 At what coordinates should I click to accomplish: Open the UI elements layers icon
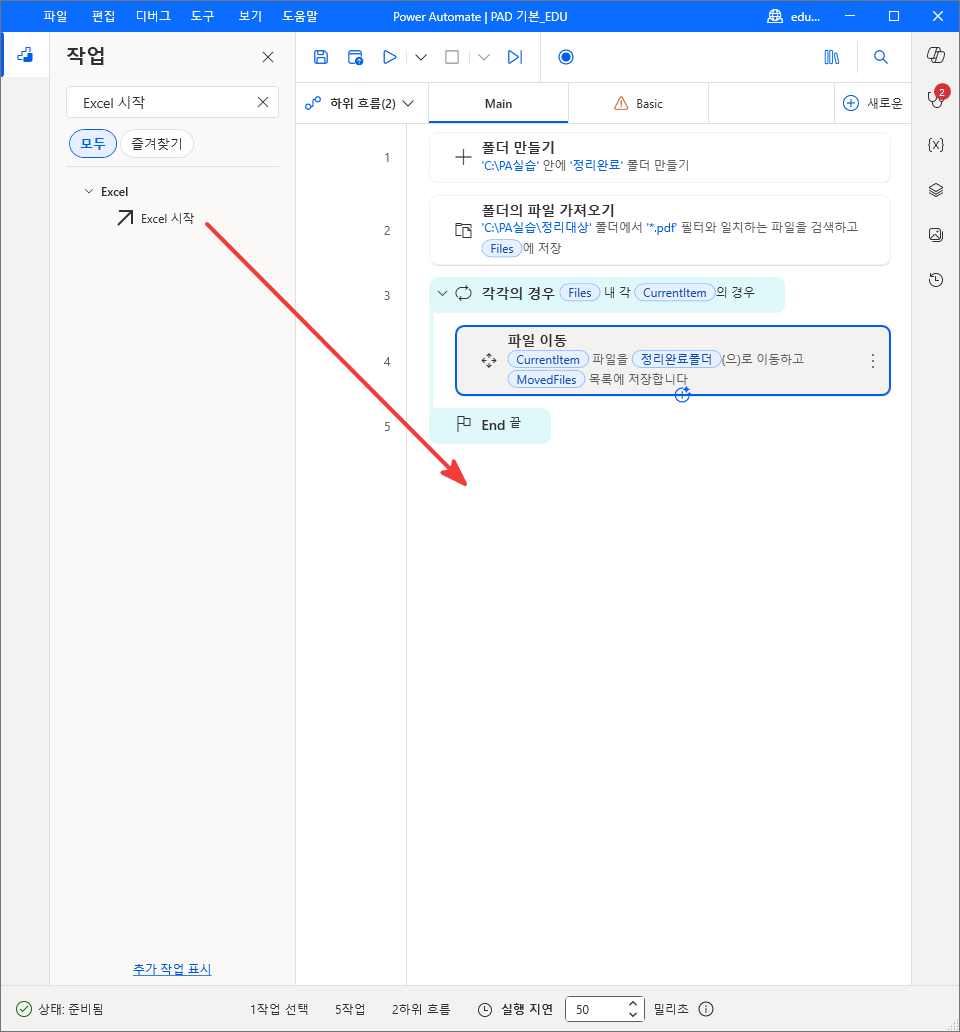click(936, 190)
